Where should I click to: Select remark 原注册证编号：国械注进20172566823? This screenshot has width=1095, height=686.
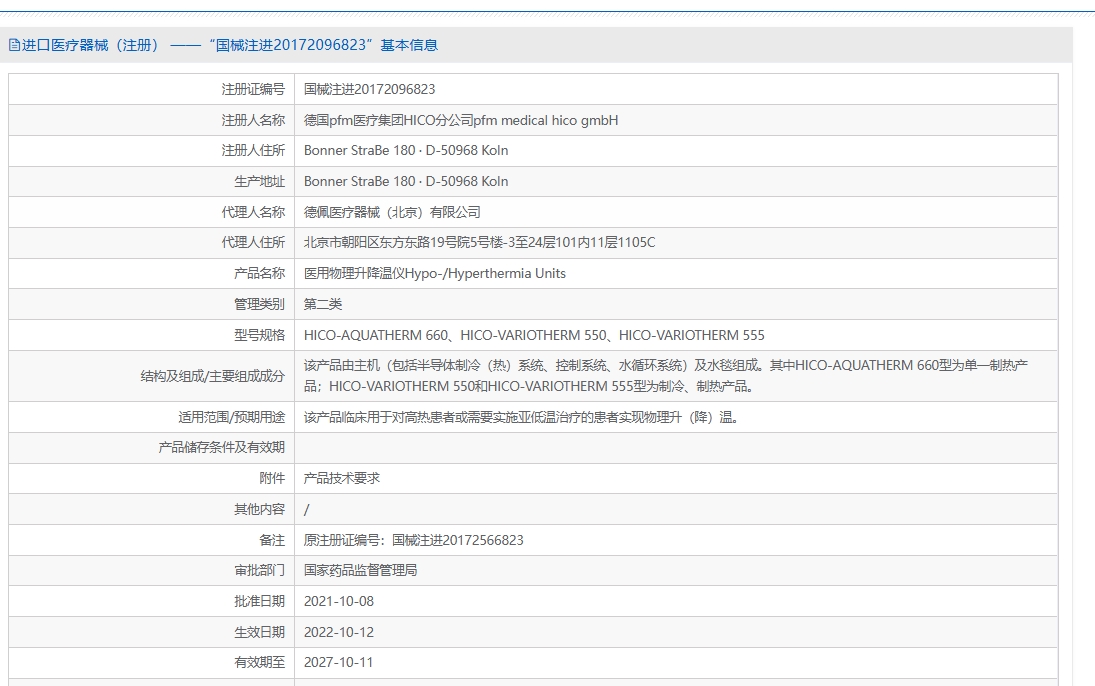click(413, 540)
